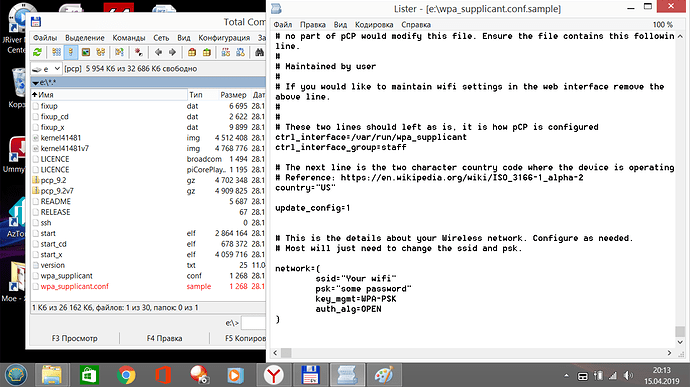
Task: Open the Кодировка menu in Lister
Action: [x=374, y=25]
